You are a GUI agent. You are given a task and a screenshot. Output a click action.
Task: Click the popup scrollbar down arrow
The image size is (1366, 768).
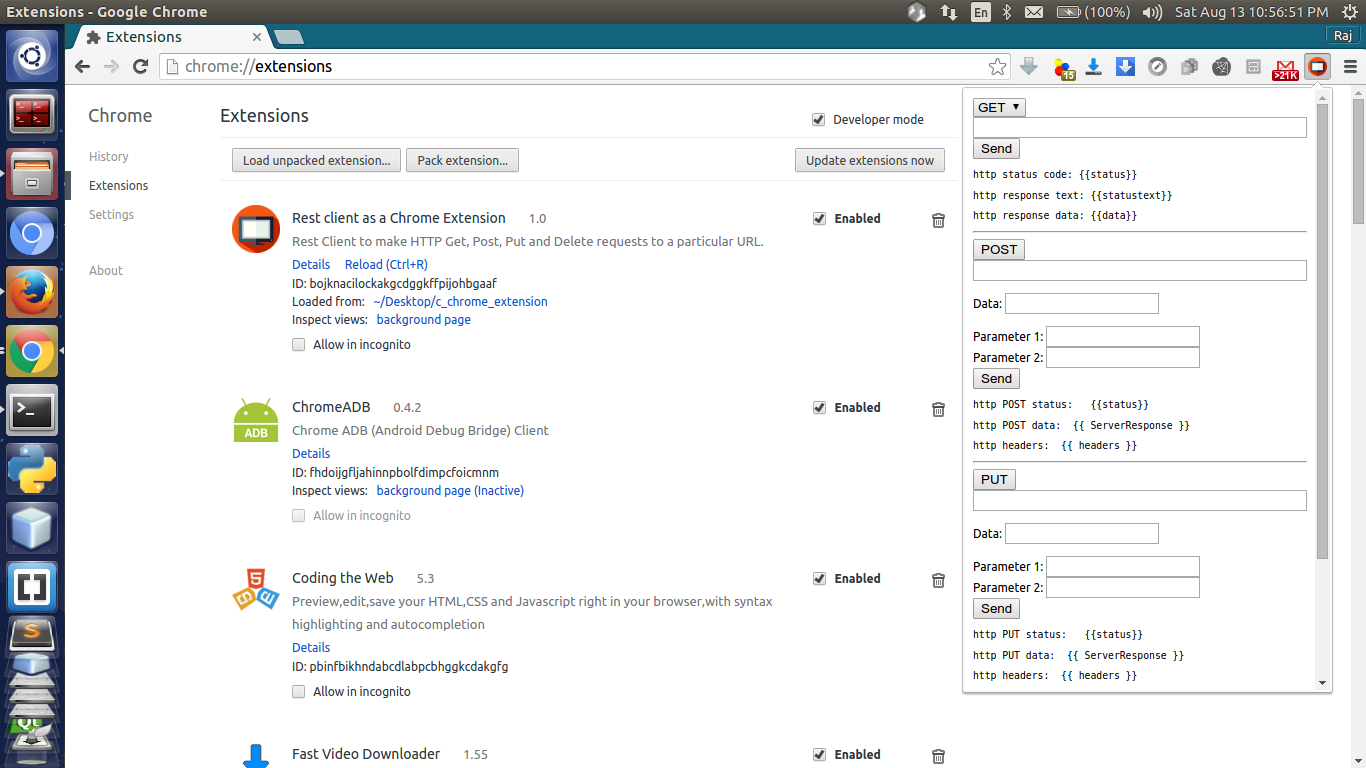tap(1323, 684)
